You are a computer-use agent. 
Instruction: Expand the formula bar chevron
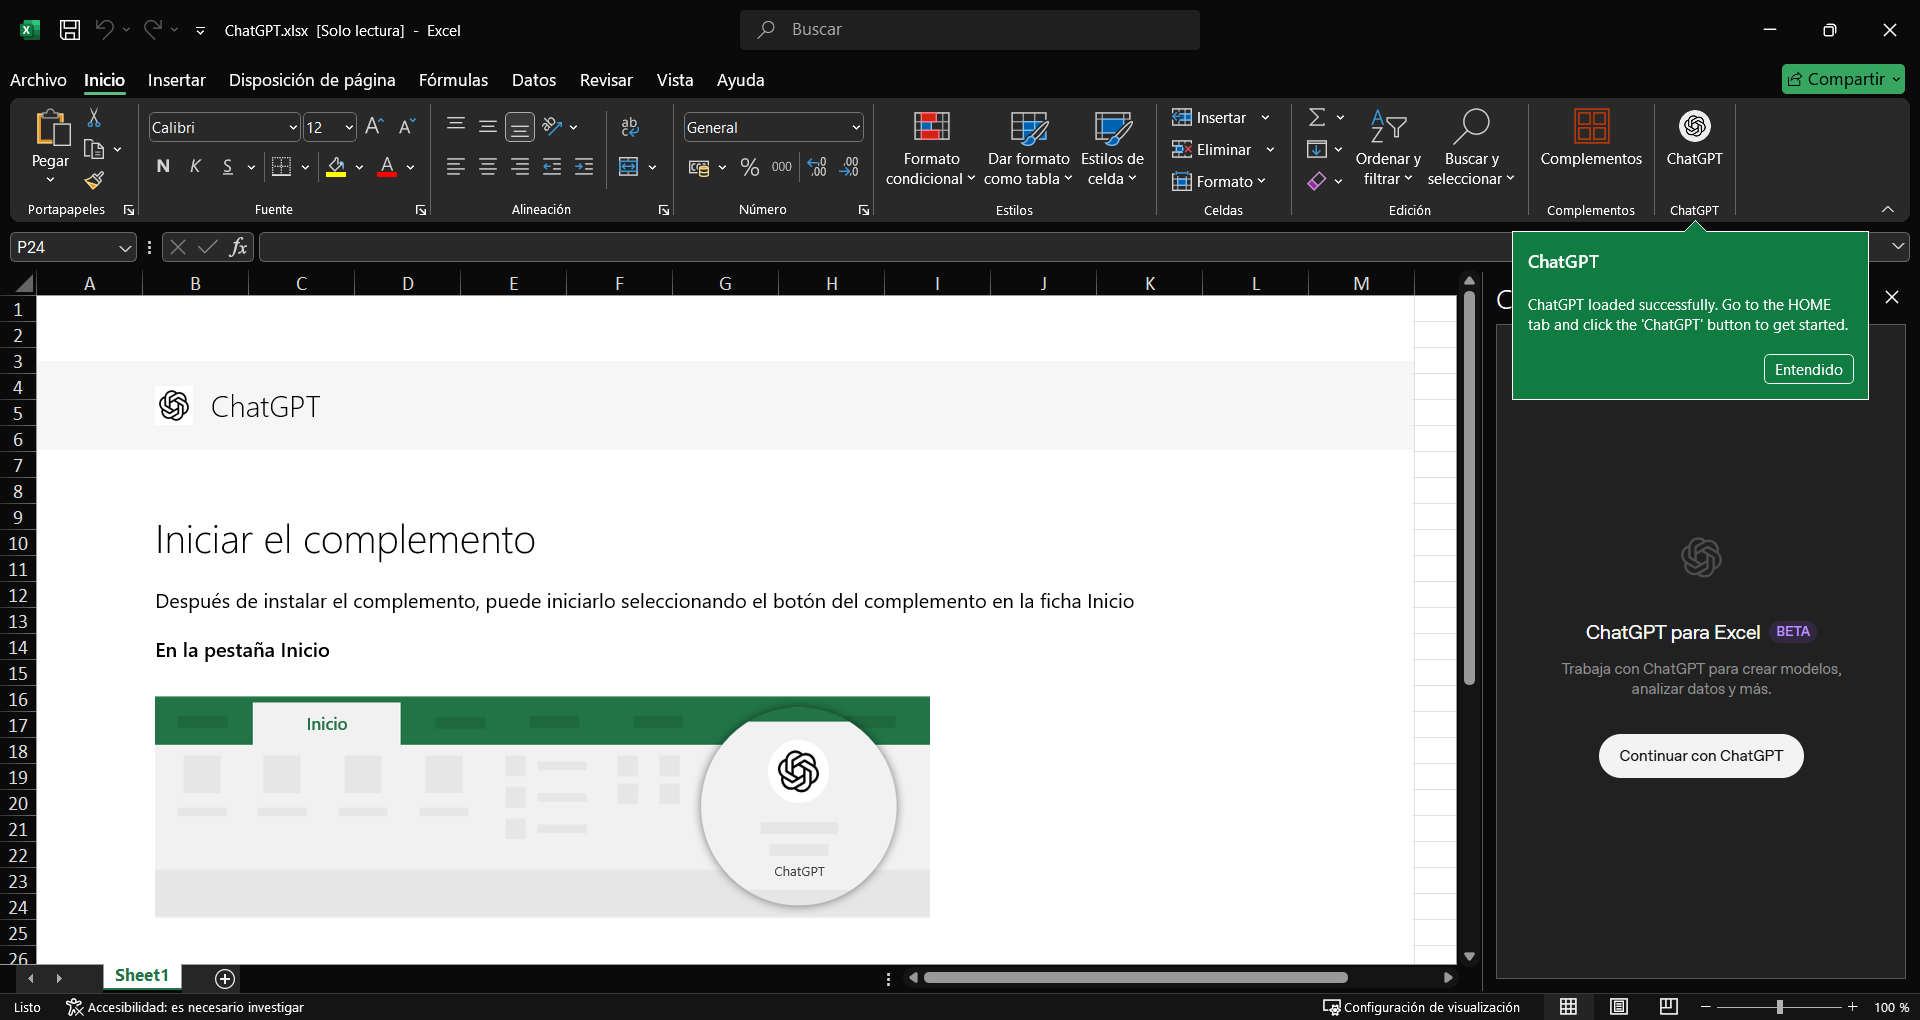(1898, 246)
